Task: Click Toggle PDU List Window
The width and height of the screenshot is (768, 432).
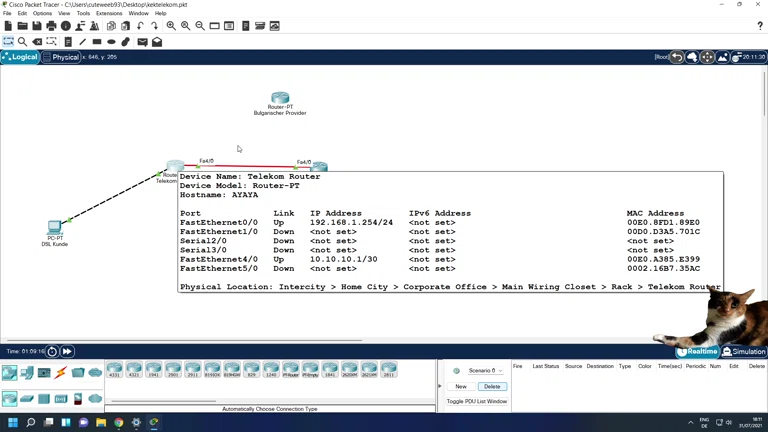Action: [x=476, y=401]
